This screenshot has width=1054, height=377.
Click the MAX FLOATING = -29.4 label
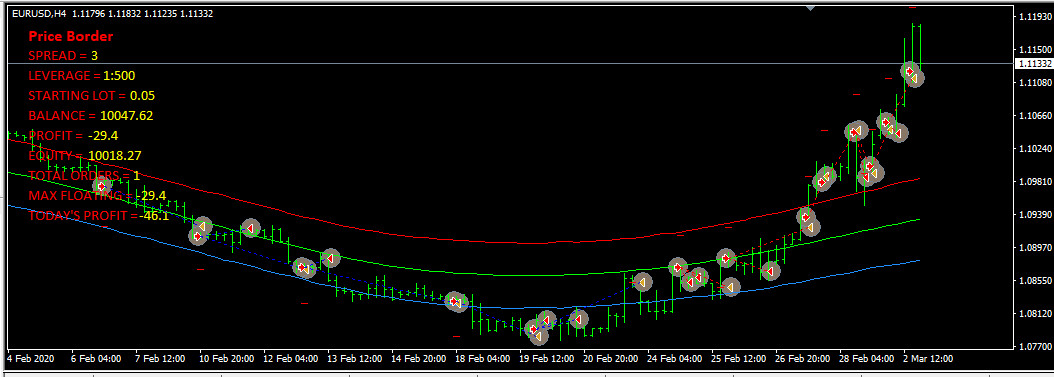97,196
